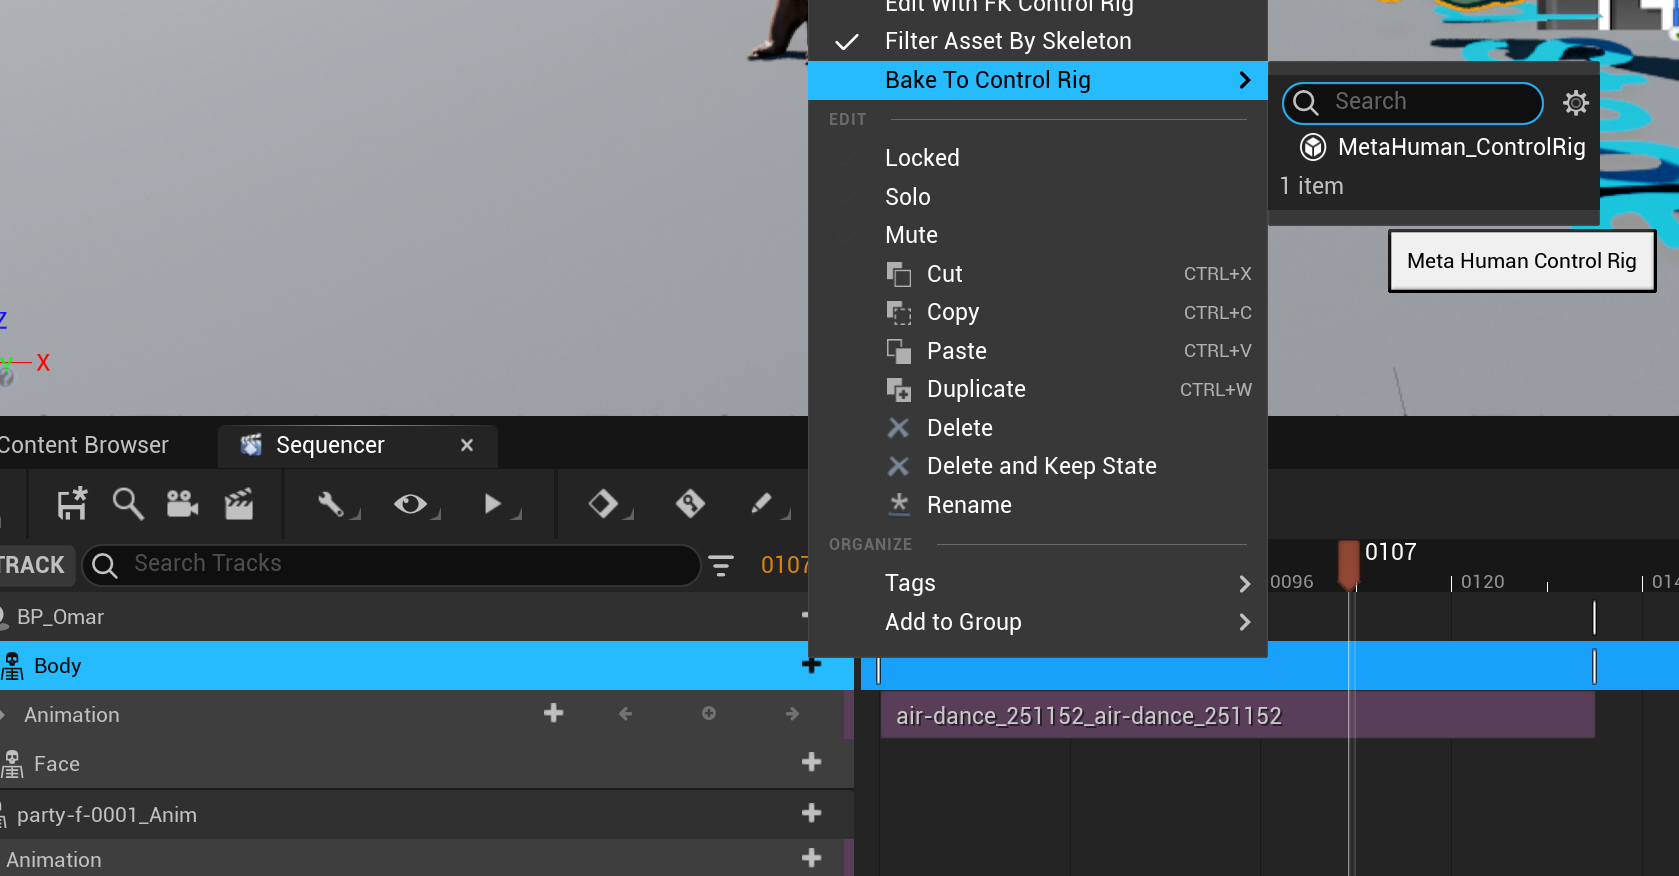Click the 0120 tick label on timeline ruler
The image size is (1679, 876).
tap(1482, 582)
